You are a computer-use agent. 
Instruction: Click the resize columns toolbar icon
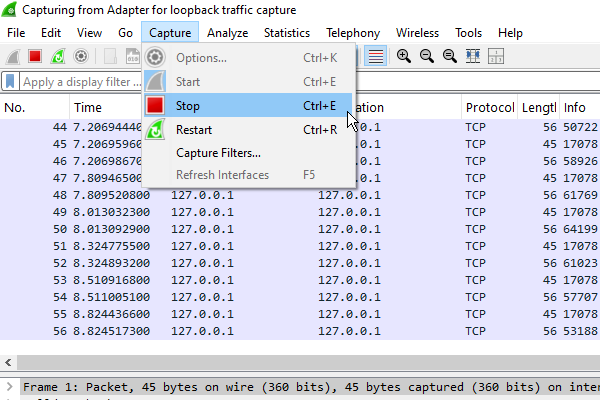(x=473, y=56)
